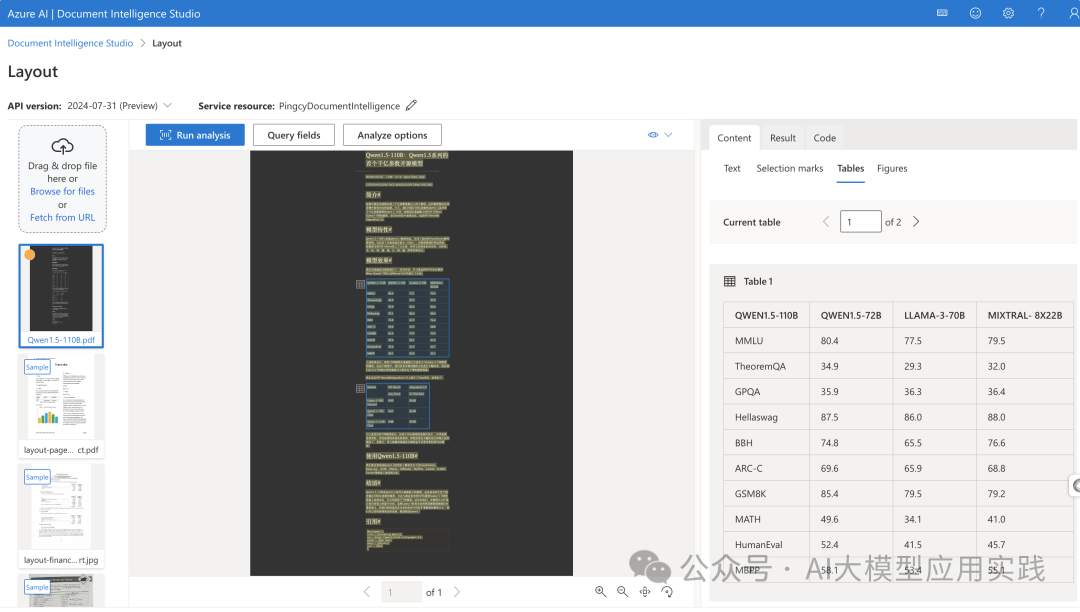Zoom in on the document preview
Viewport: 1080px width, 612px height.
pyautogui.click(x=601, y=591)
